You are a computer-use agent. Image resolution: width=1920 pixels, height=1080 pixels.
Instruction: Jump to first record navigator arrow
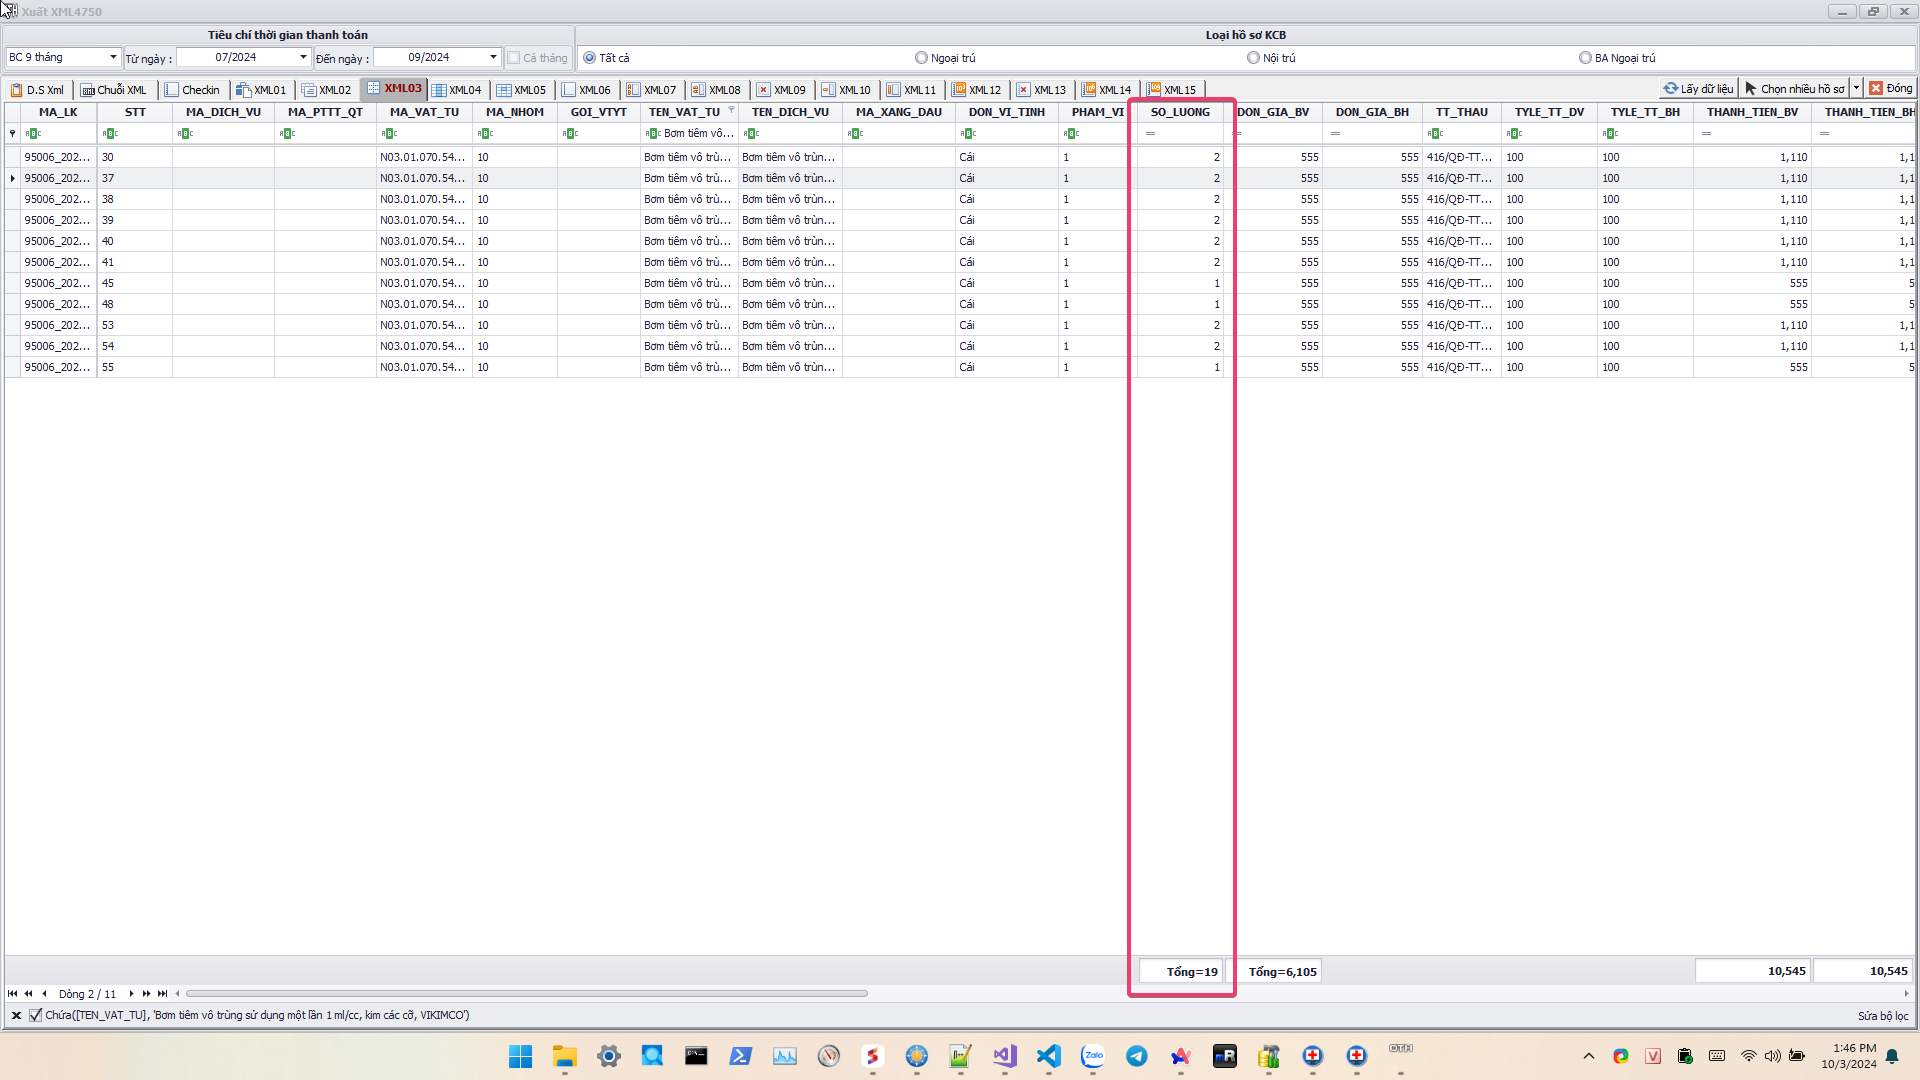point(12,994)
